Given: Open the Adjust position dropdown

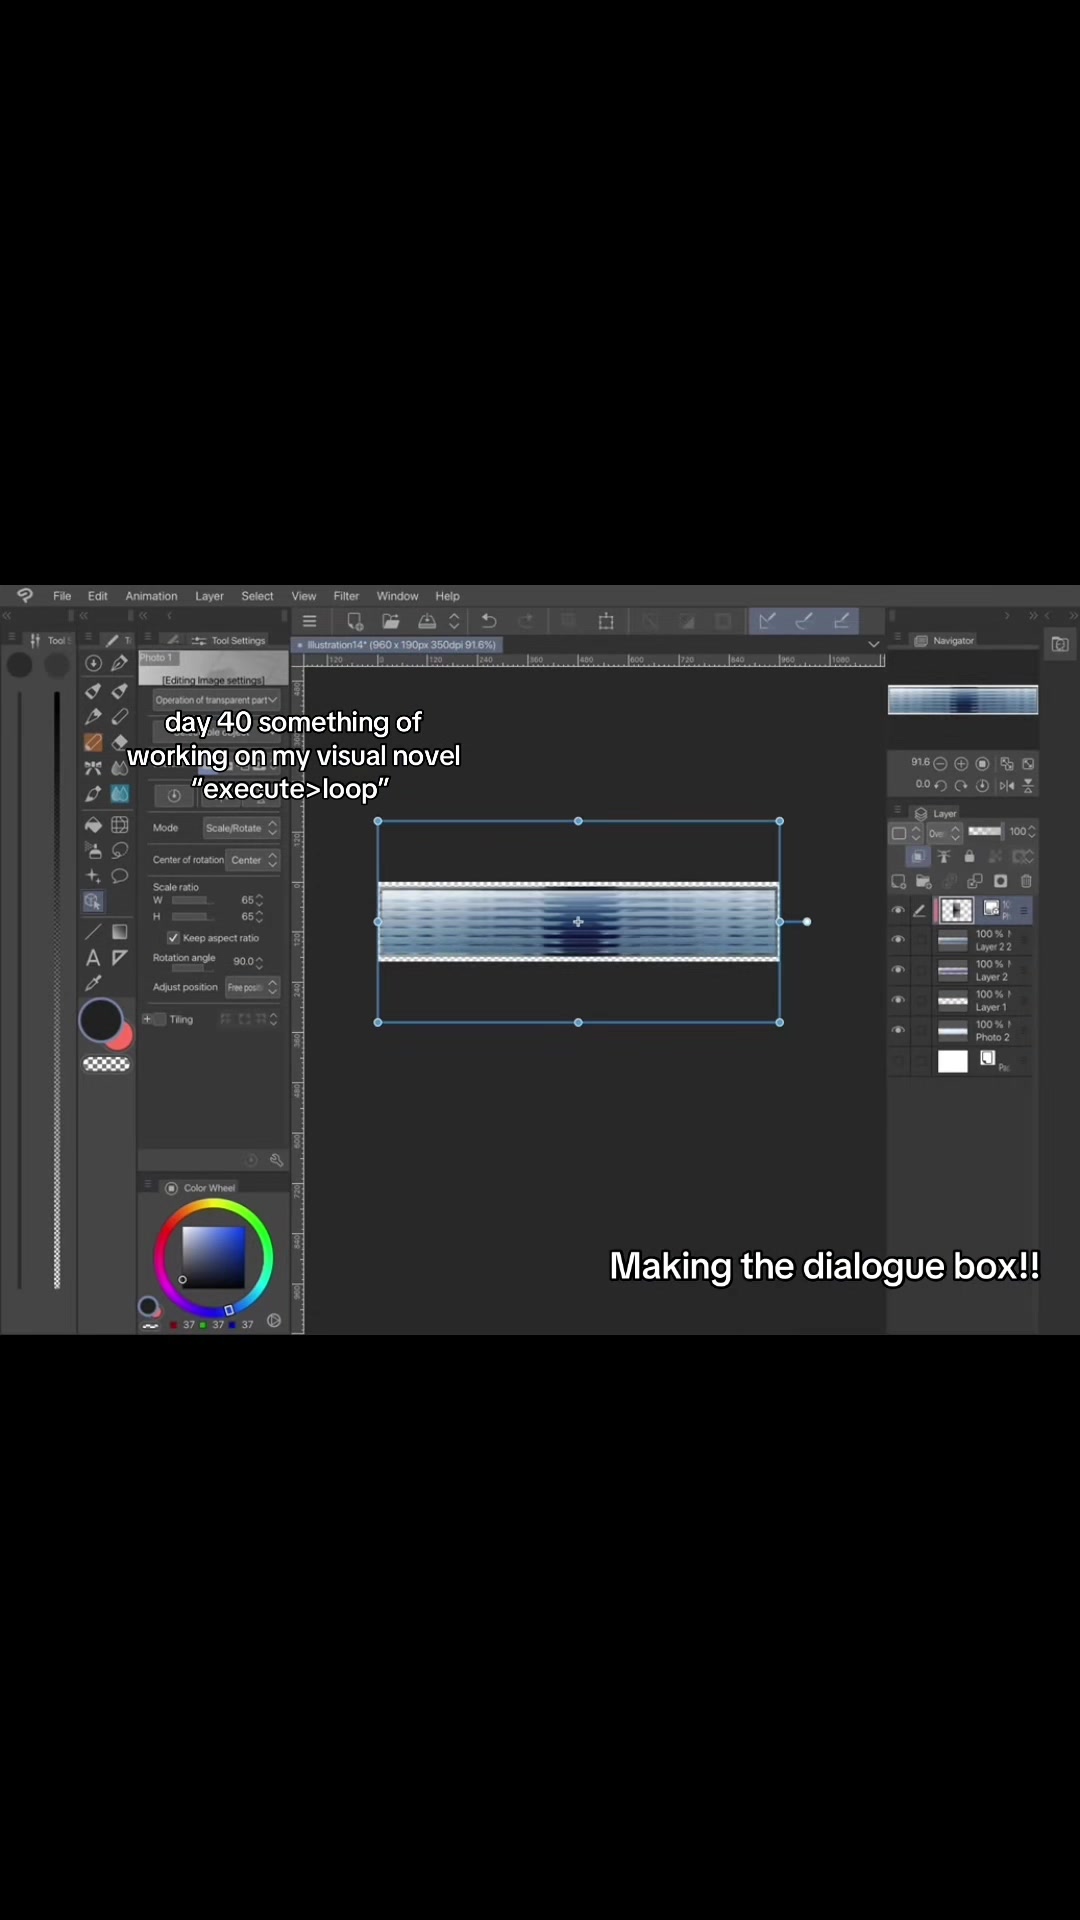Looking at the screenshot, I should tap(252, 987).
